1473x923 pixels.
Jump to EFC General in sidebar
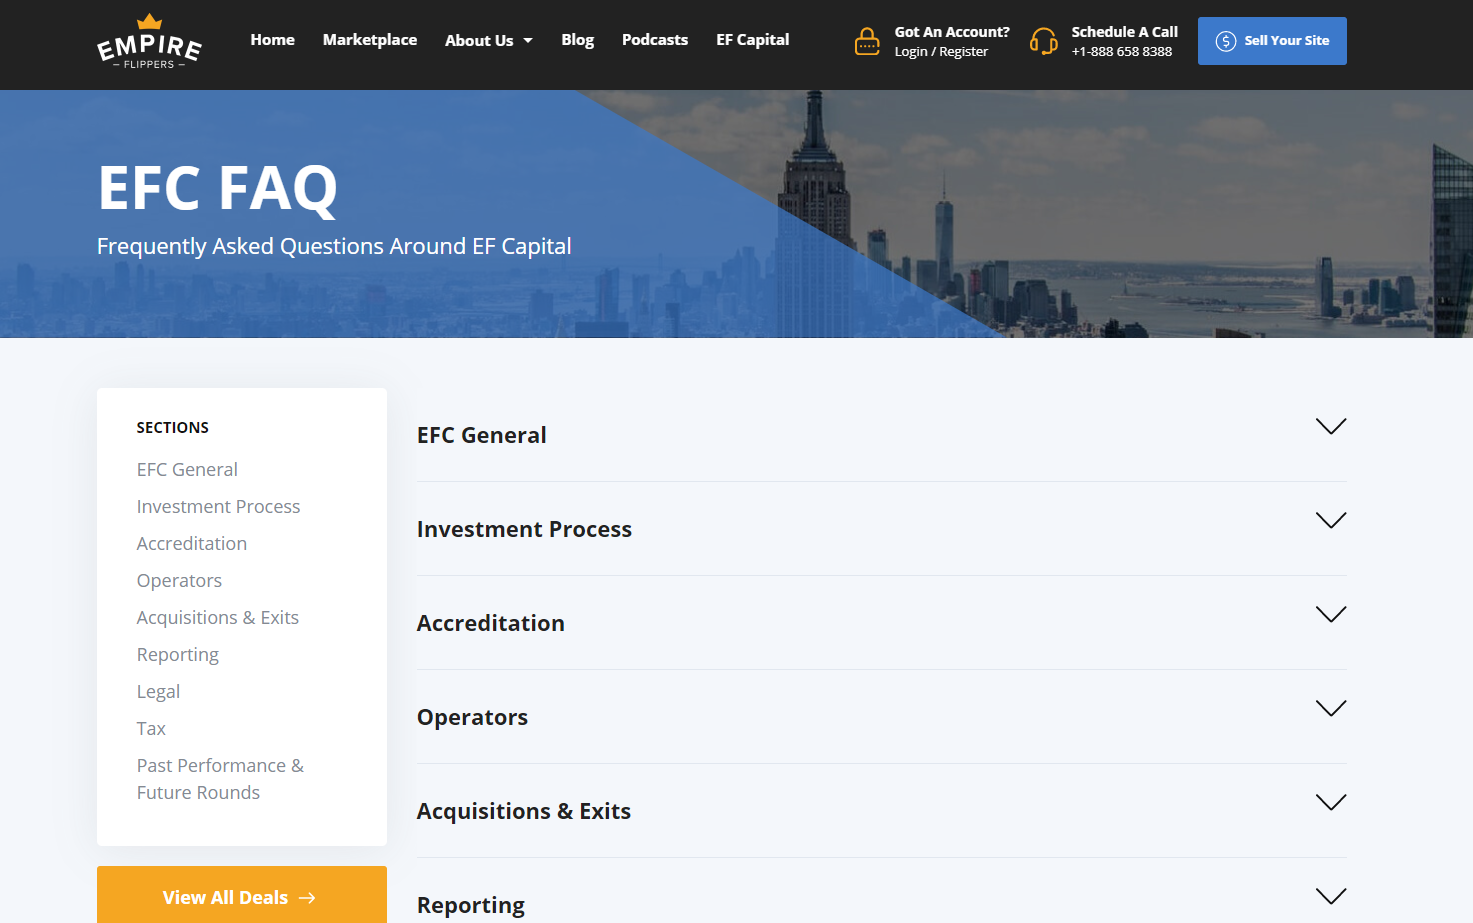click(187, 470)
